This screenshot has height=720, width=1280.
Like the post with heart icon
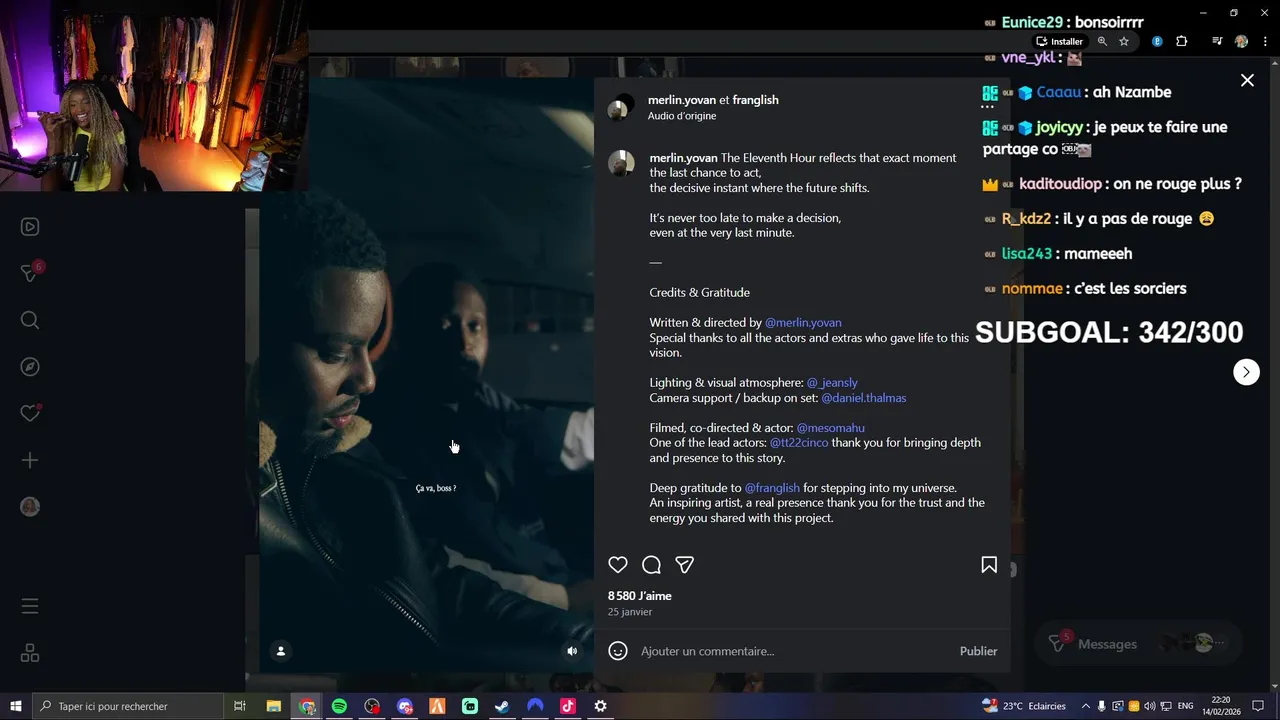(618, 565)
